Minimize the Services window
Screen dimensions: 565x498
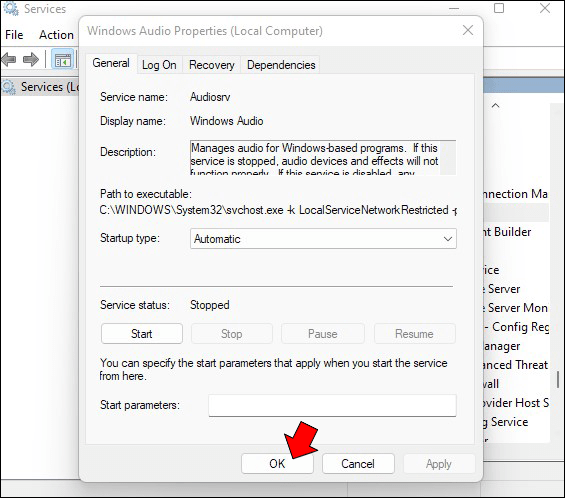(454, 8)
